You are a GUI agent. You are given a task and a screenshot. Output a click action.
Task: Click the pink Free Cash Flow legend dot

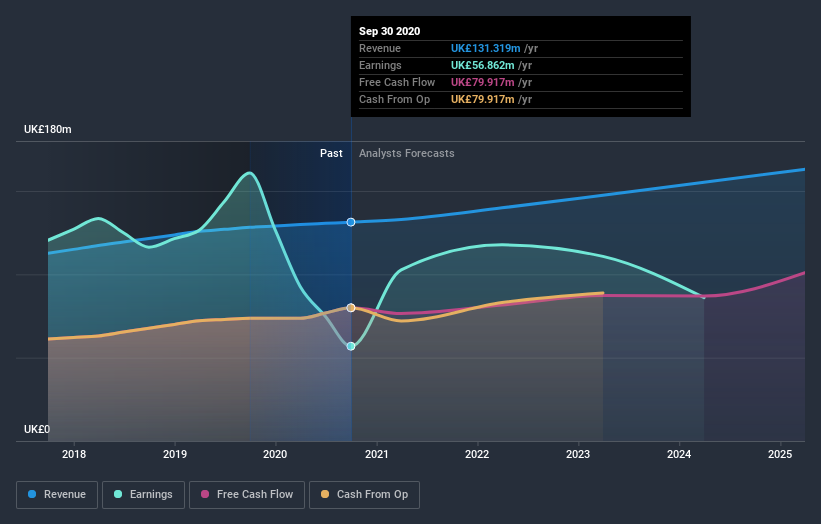point(205,494)
